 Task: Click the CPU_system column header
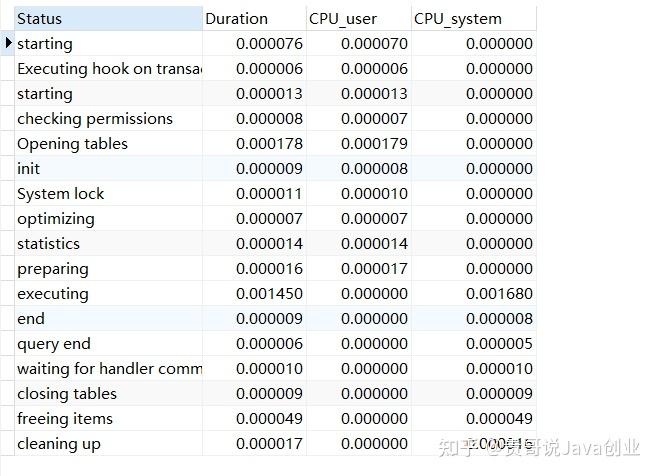(458, 18)
